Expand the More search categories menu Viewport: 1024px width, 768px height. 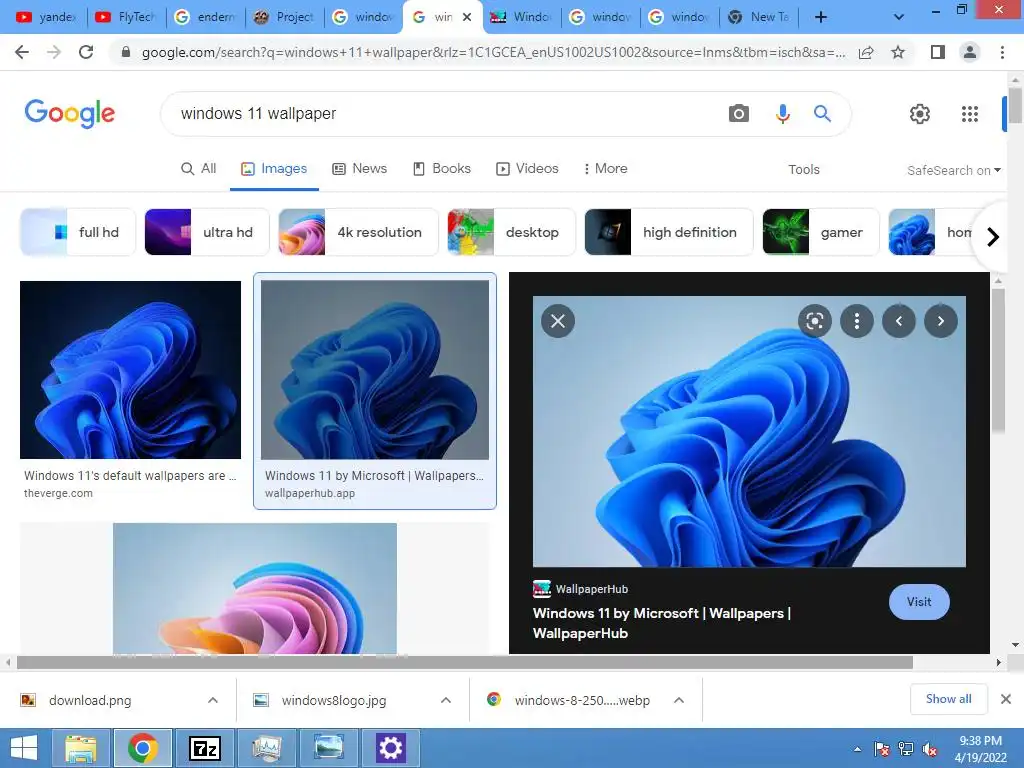[605, 168]
